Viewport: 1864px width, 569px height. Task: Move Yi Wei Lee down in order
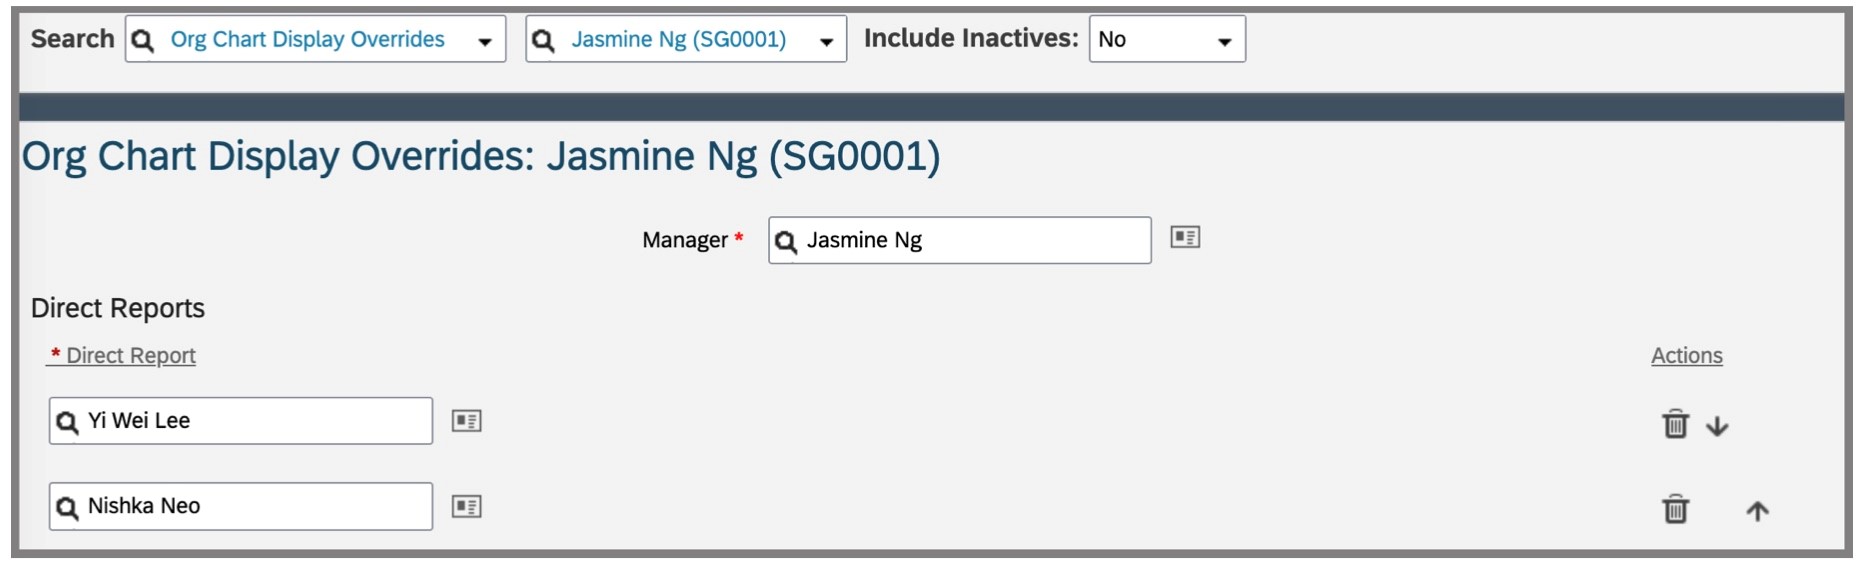point(1717,426)
